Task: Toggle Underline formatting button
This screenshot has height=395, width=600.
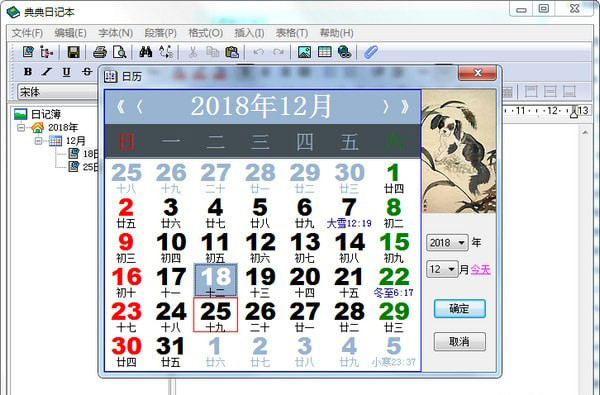Action: [x=67, y=72]
